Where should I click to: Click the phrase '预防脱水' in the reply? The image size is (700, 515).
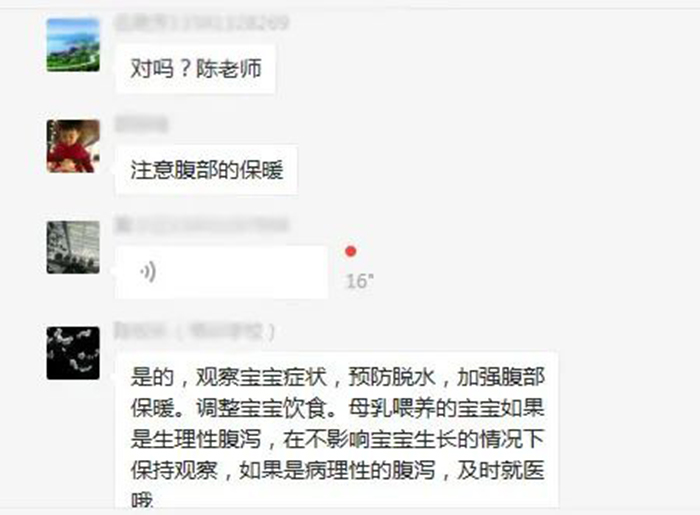click(x=392, y=377)
